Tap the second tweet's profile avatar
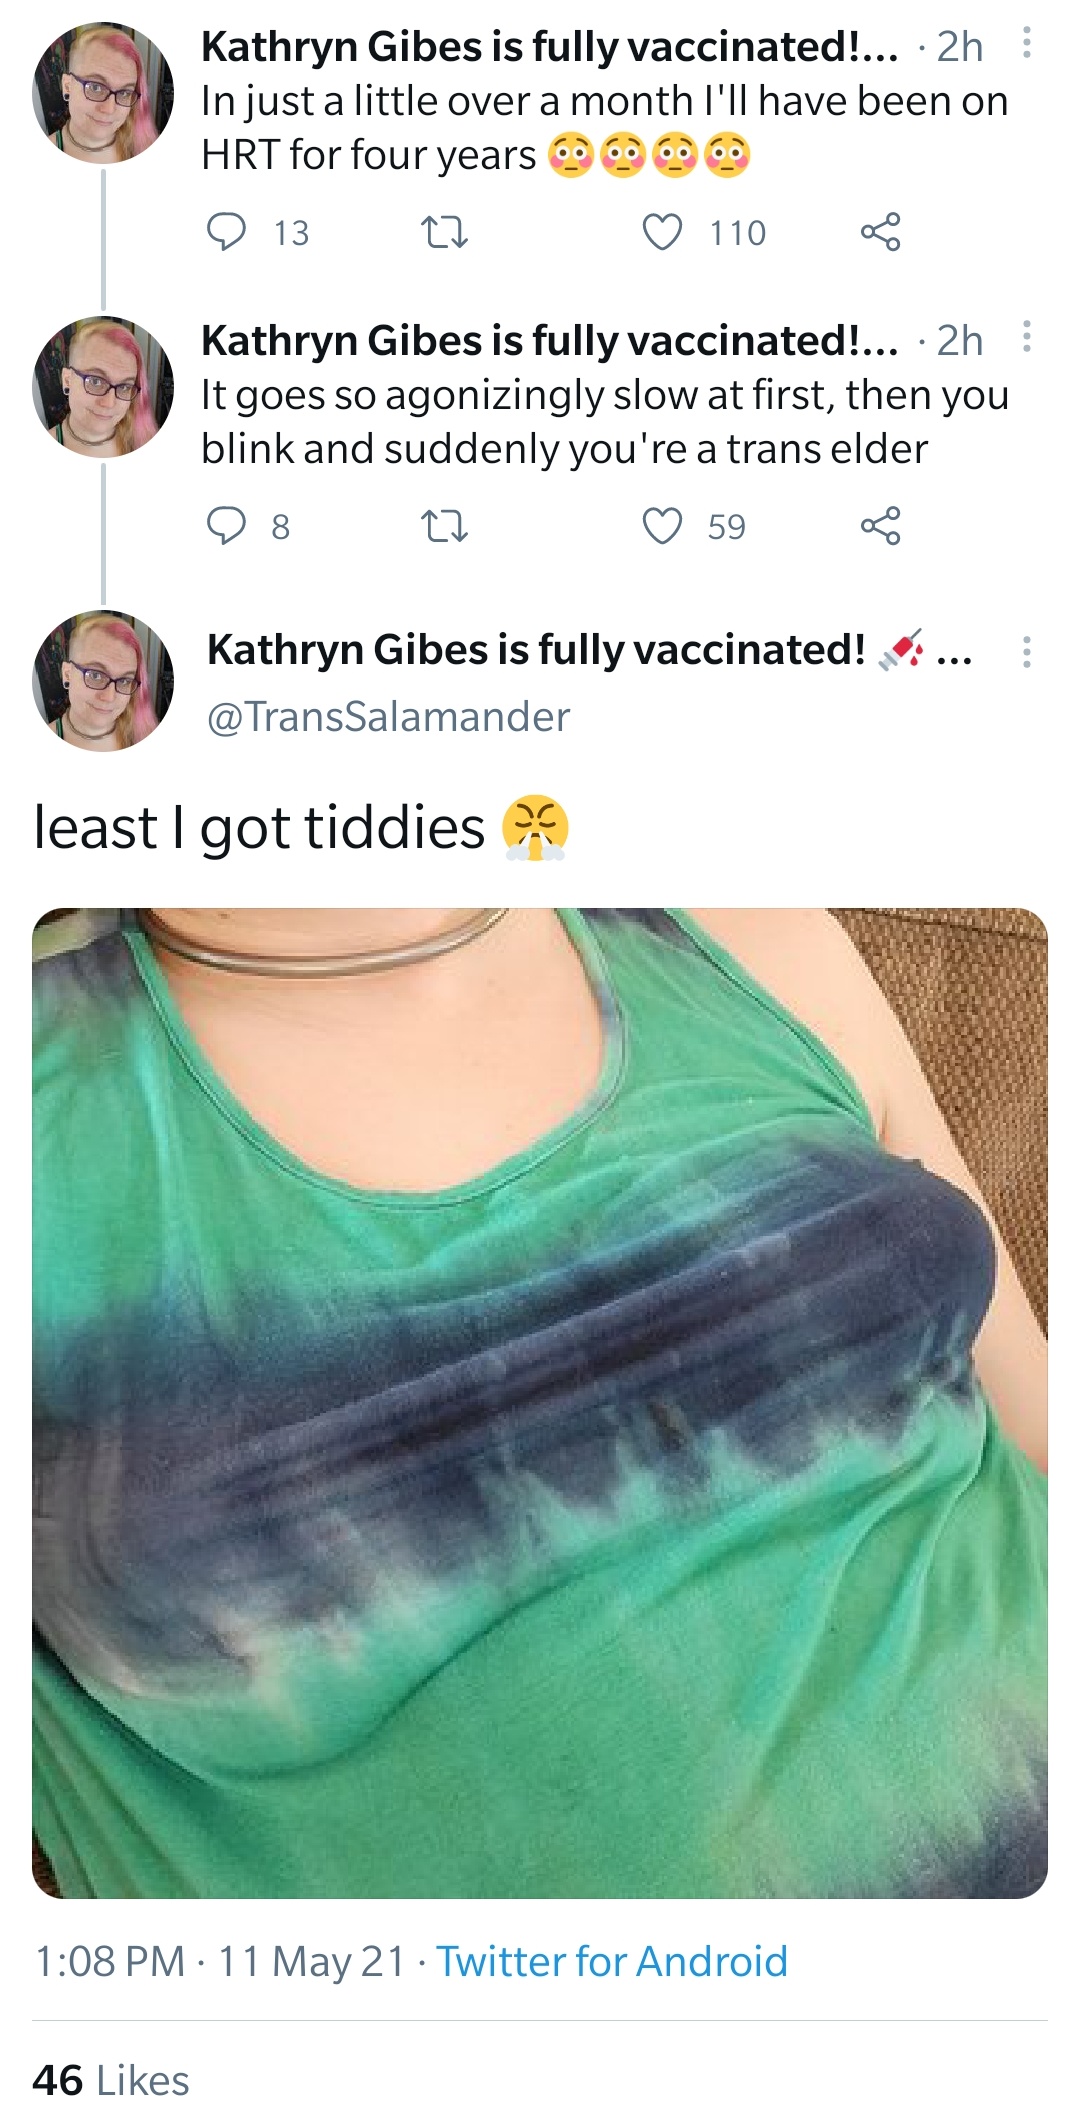This screenshot has height=2125, width=1080. 103,387
